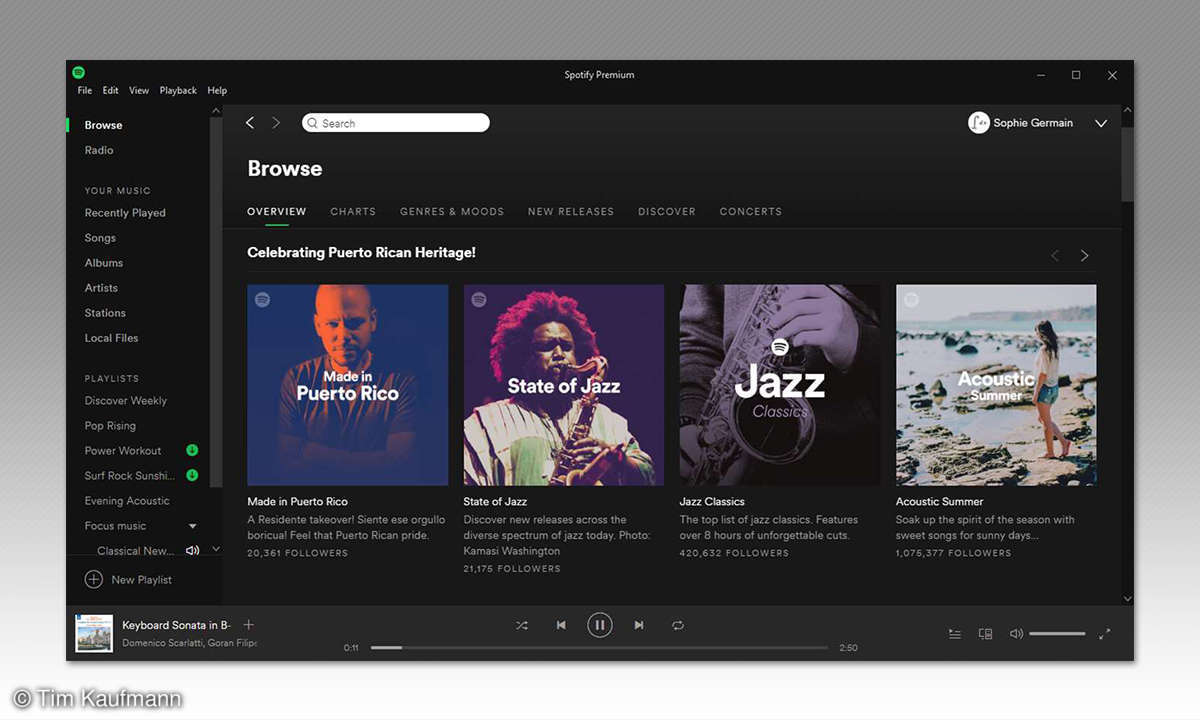Switch to full screen view
The width and height of the screenshot is (1200, 720).
(x=1105, y=634)
